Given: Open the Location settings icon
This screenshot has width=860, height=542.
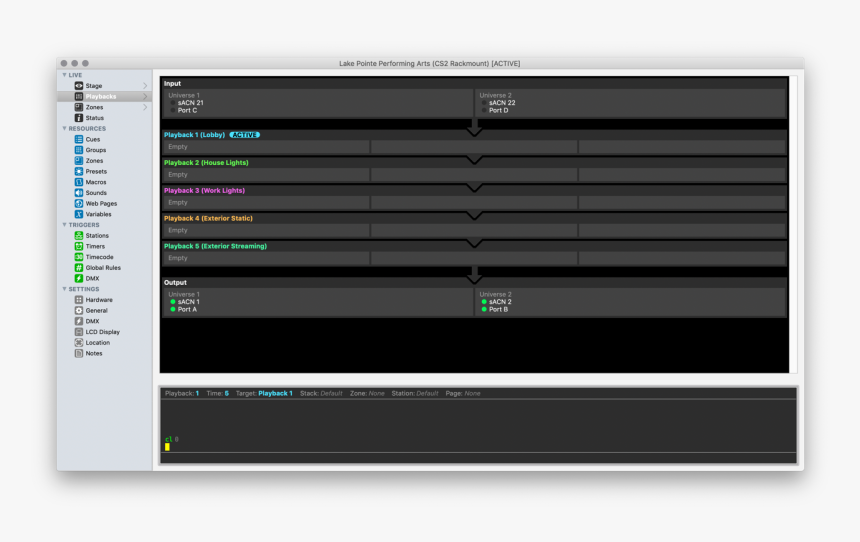Looking at the screenshot, I should pyautogui.click(x=79, y=342).
